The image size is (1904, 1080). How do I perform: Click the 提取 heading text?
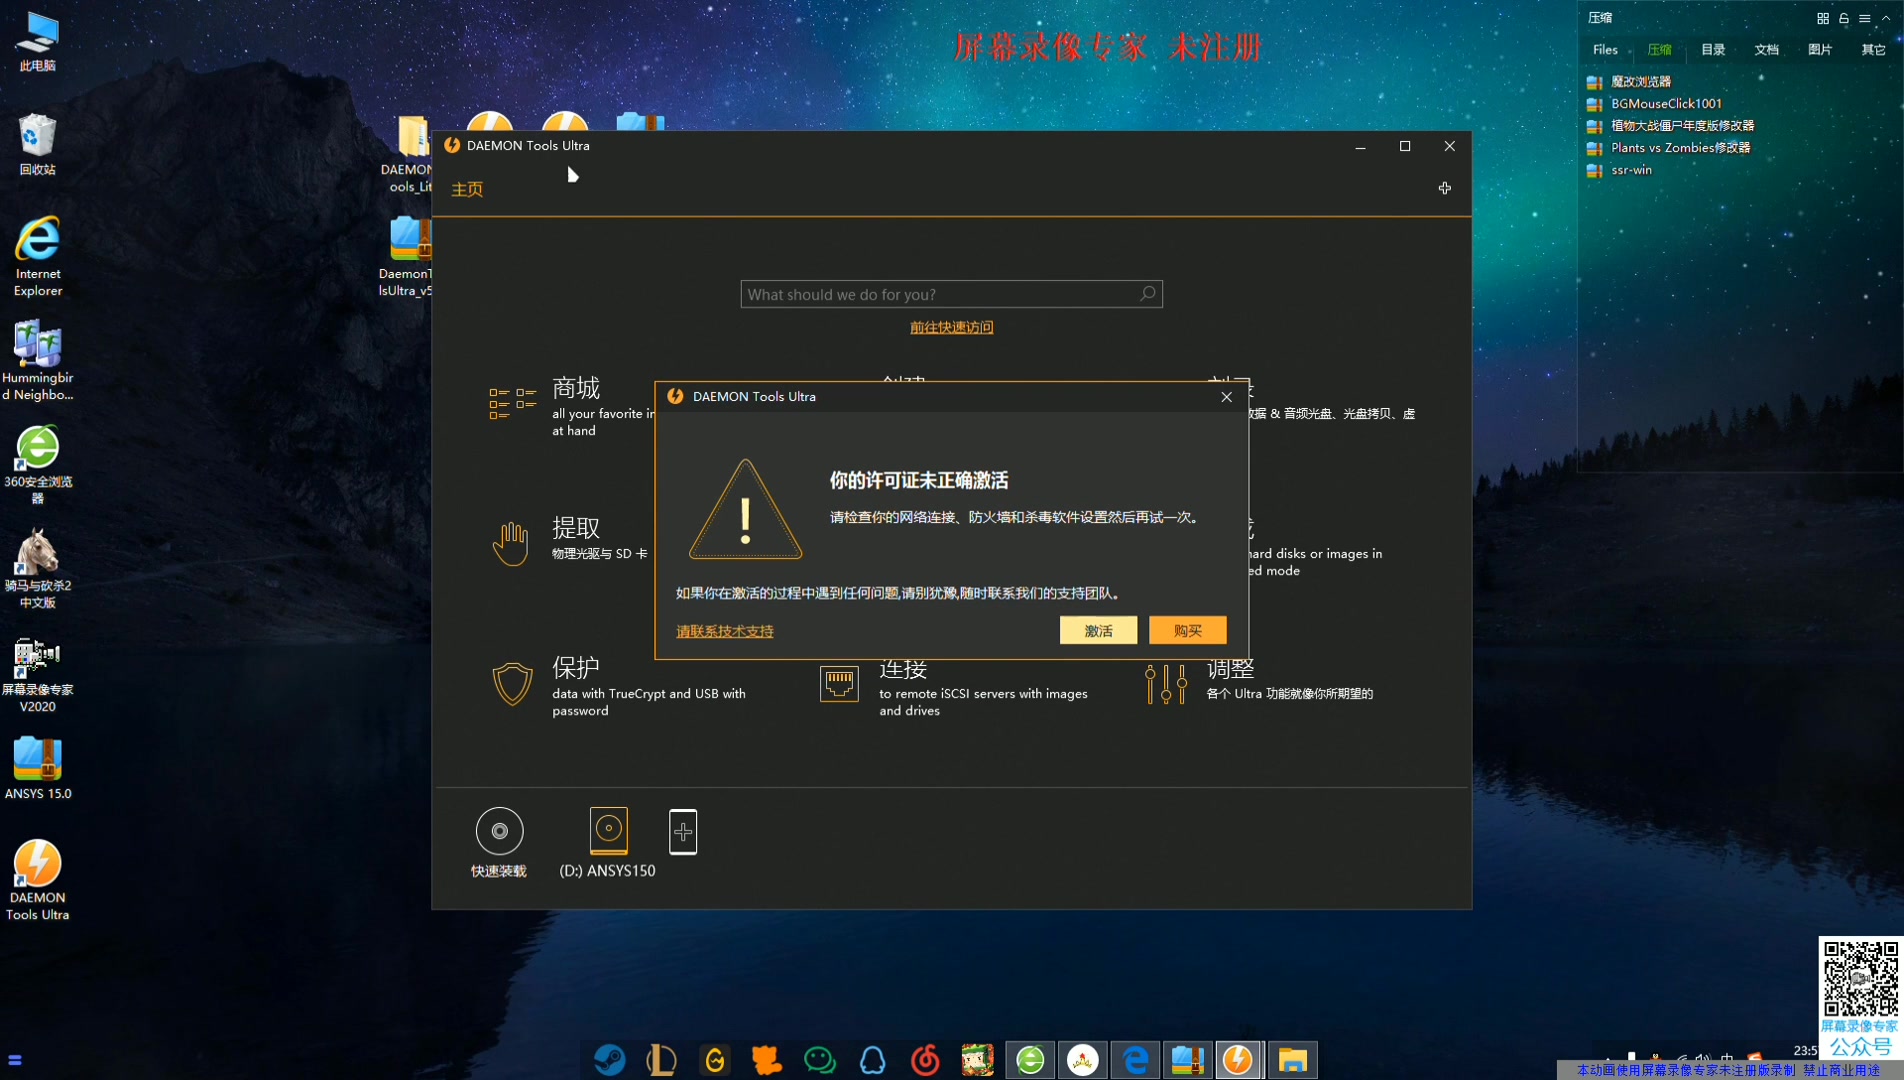576,528
